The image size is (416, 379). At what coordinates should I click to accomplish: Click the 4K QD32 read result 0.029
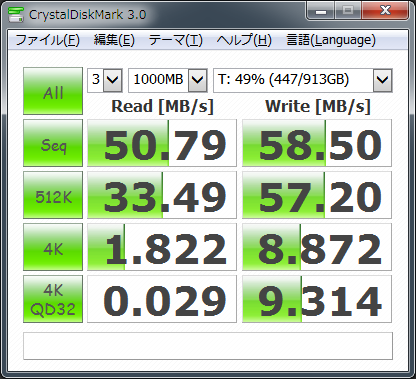pos(162,299)
